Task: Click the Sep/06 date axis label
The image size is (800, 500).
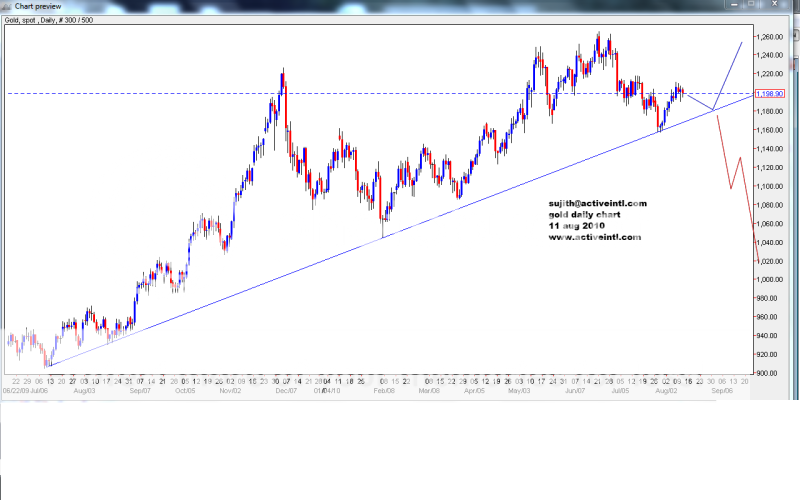Action: [x=722, y=391]
